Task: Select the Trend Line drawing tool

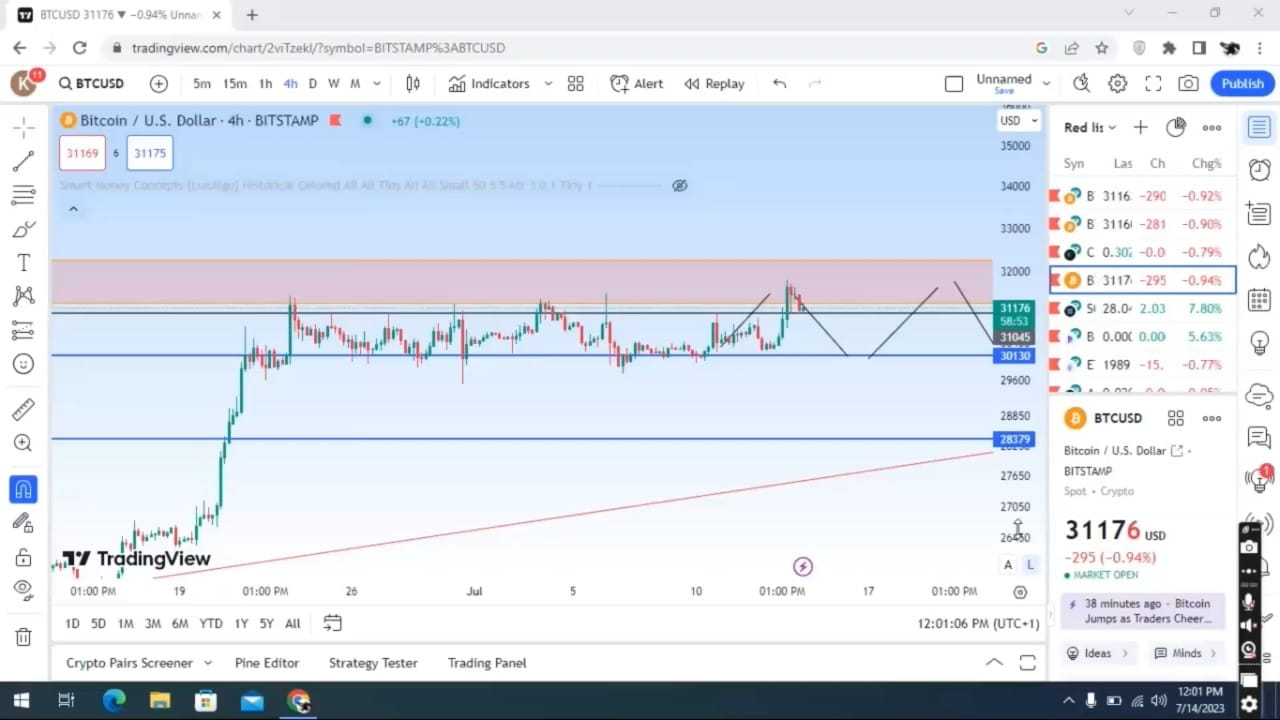Action: point(24,162)
